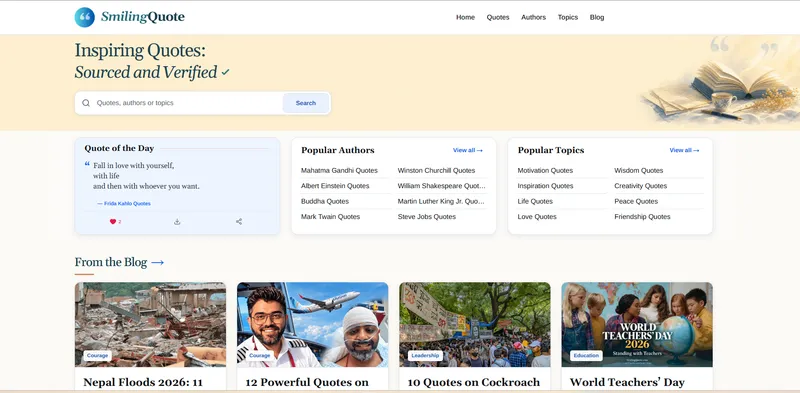
Task: Open Peace Quotes topic
Action: click(636, 201)
